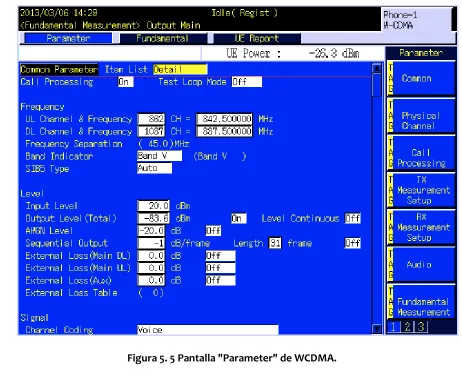Change External Loss (Main DL) Off dropdown

pyautogui.click(x=220, y=256)
